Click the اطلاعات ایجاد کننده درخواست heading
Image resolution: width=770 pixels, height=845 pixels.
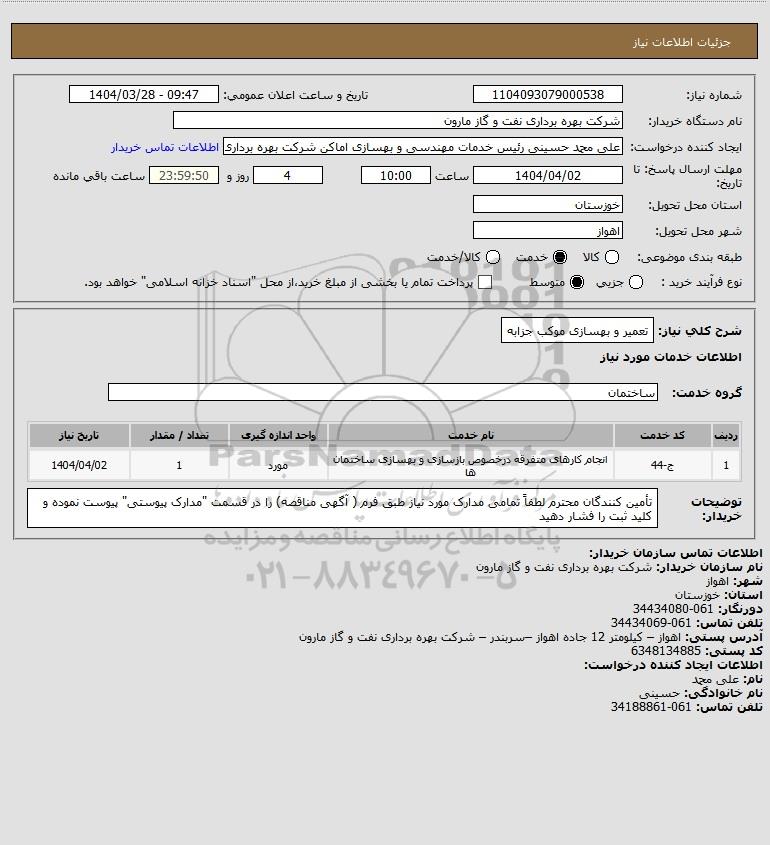click(x=674, y=665)
